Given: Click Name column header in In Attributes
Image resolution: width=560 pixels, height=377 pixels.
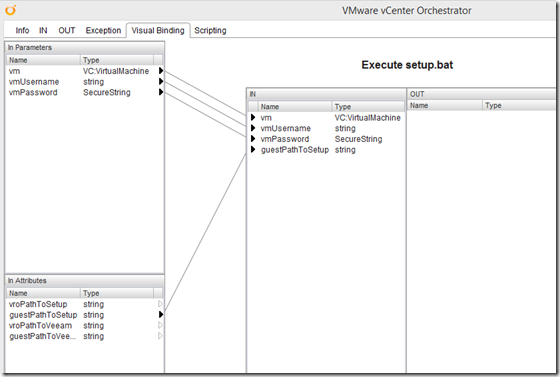Looking at the screenshot, I should (43, 293).
